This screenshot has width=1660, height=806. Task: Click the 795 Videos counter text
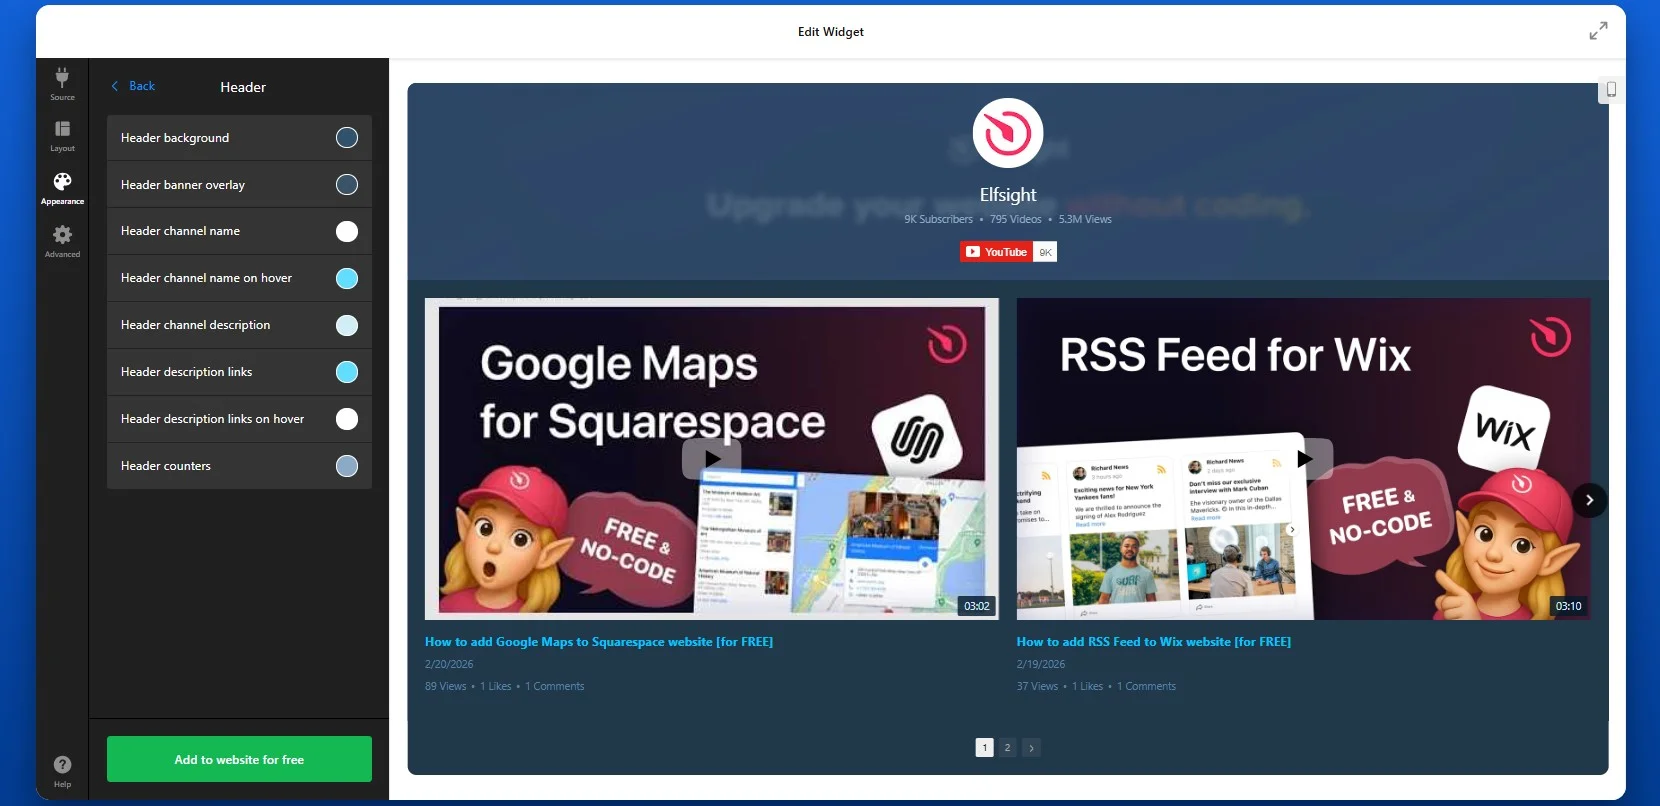1016,219
